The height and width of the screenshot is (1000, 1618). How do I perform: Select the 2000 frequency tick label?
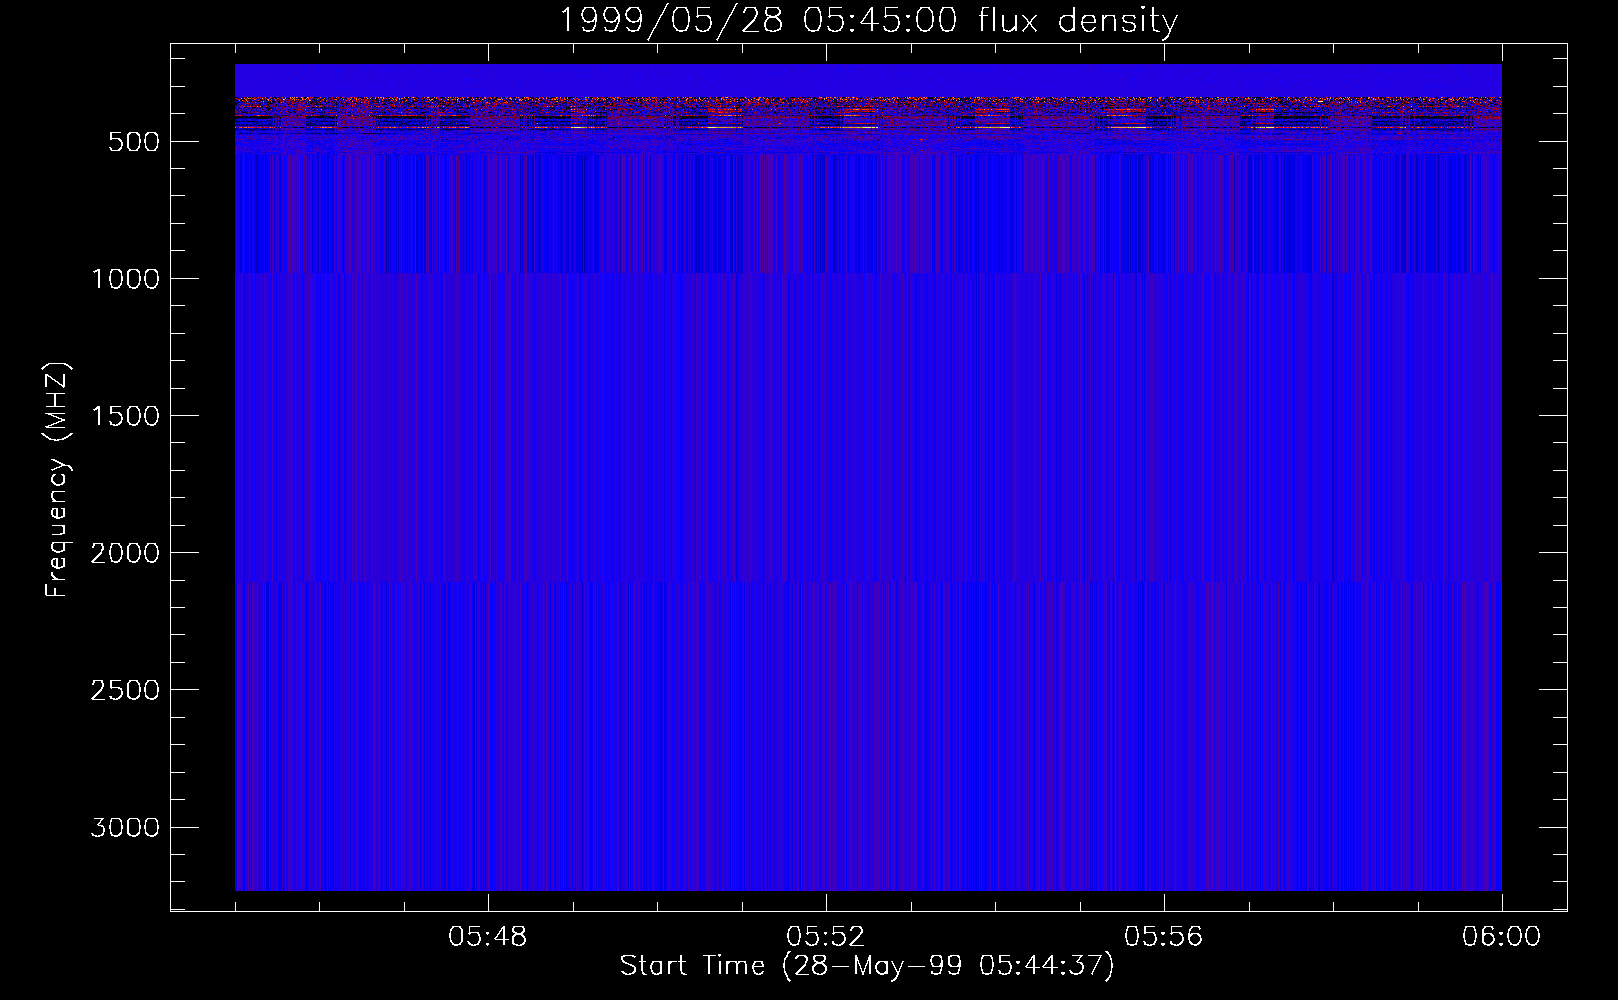coord(125,553)
